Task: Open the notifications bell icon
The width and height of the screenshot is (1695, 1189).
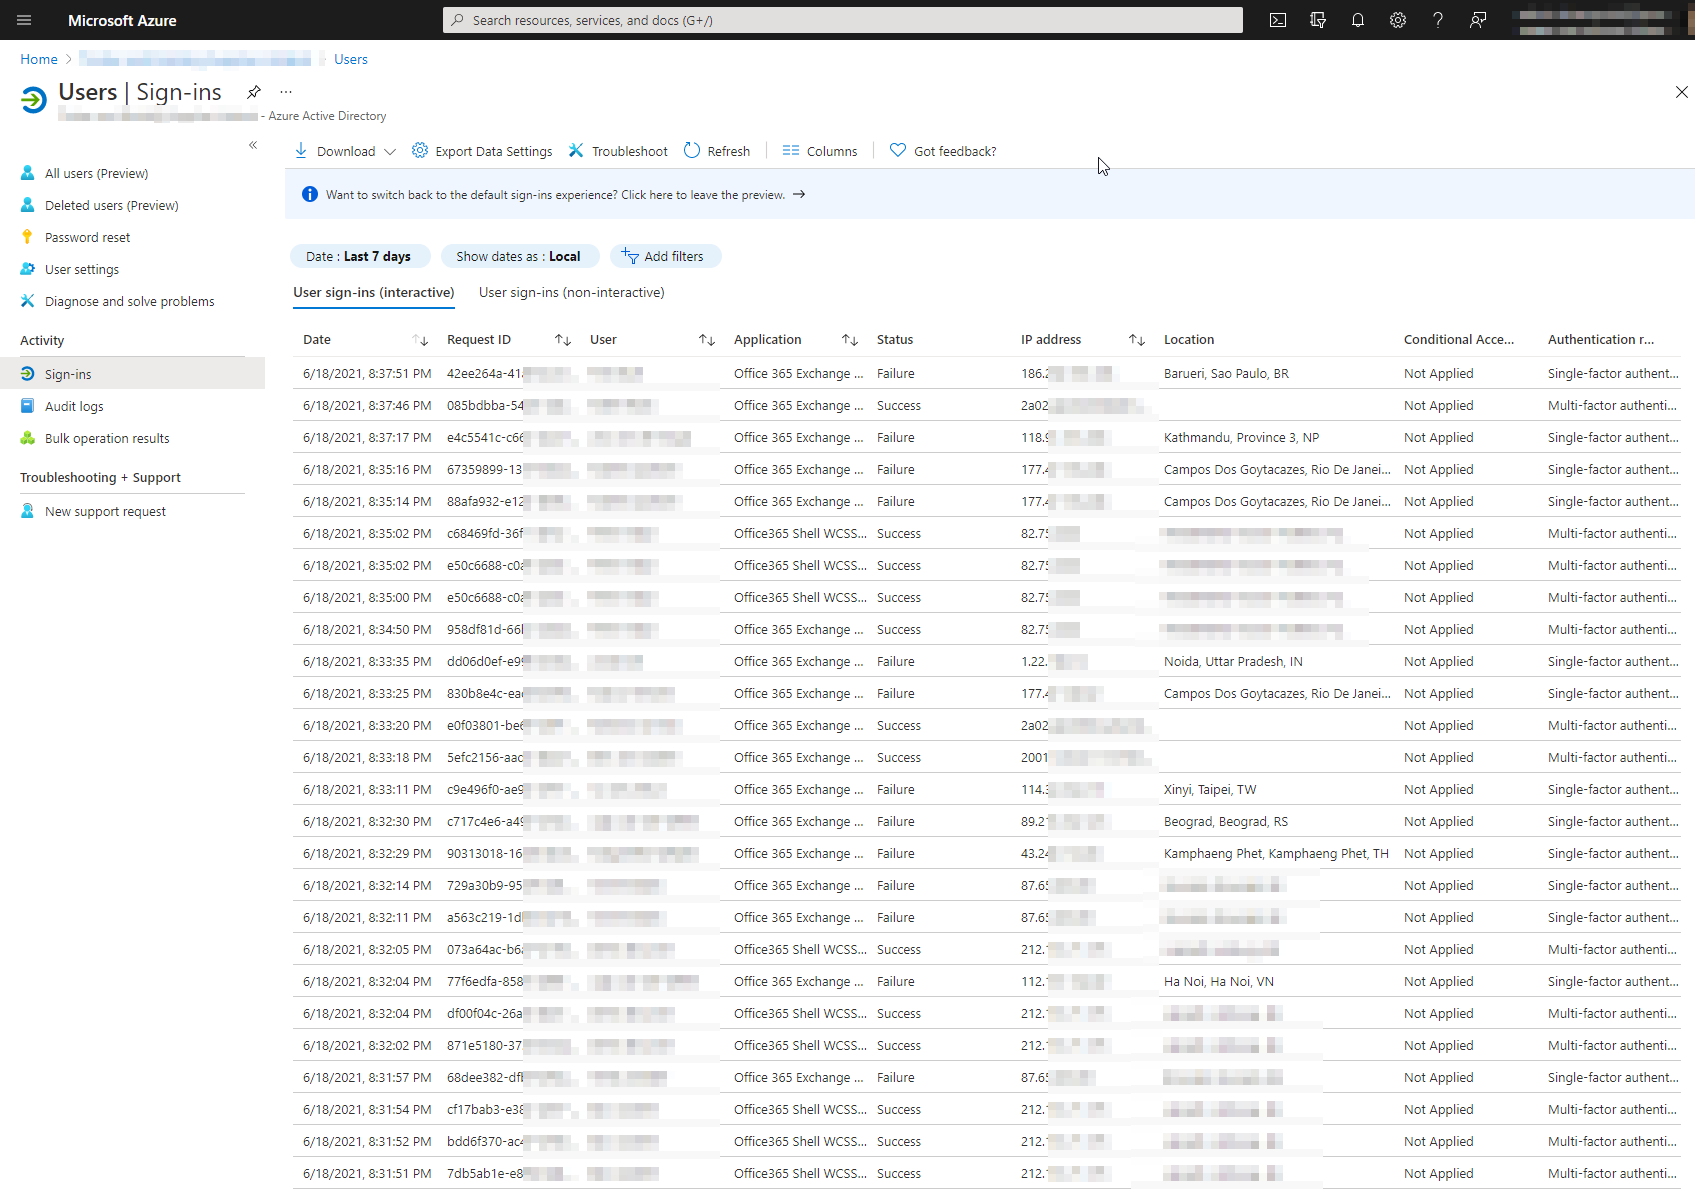Action: point(1357,20)
